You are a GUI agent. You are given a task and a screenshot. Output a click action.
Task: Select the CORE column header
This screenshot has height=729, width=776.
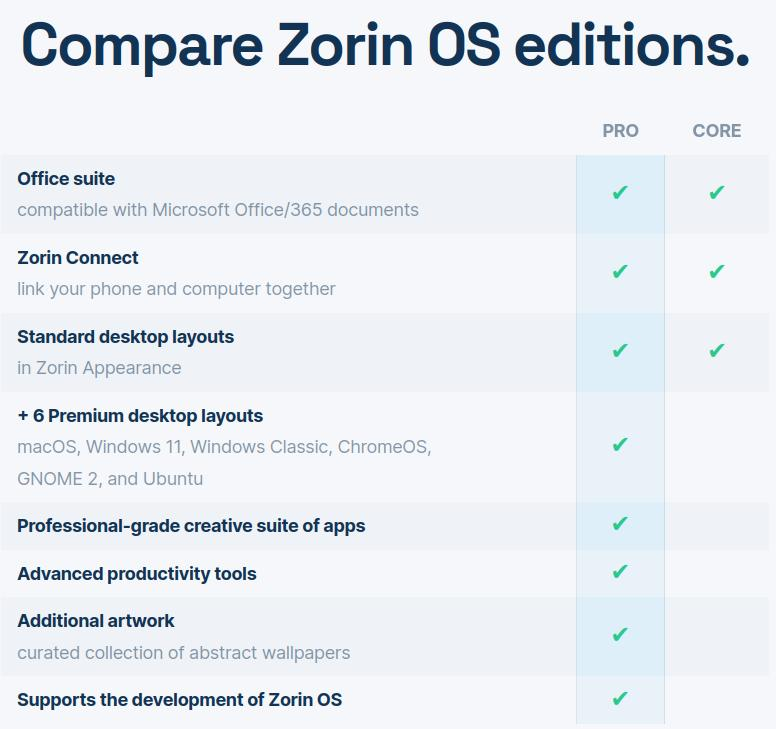pyautogui.click(x=717, y=131)
